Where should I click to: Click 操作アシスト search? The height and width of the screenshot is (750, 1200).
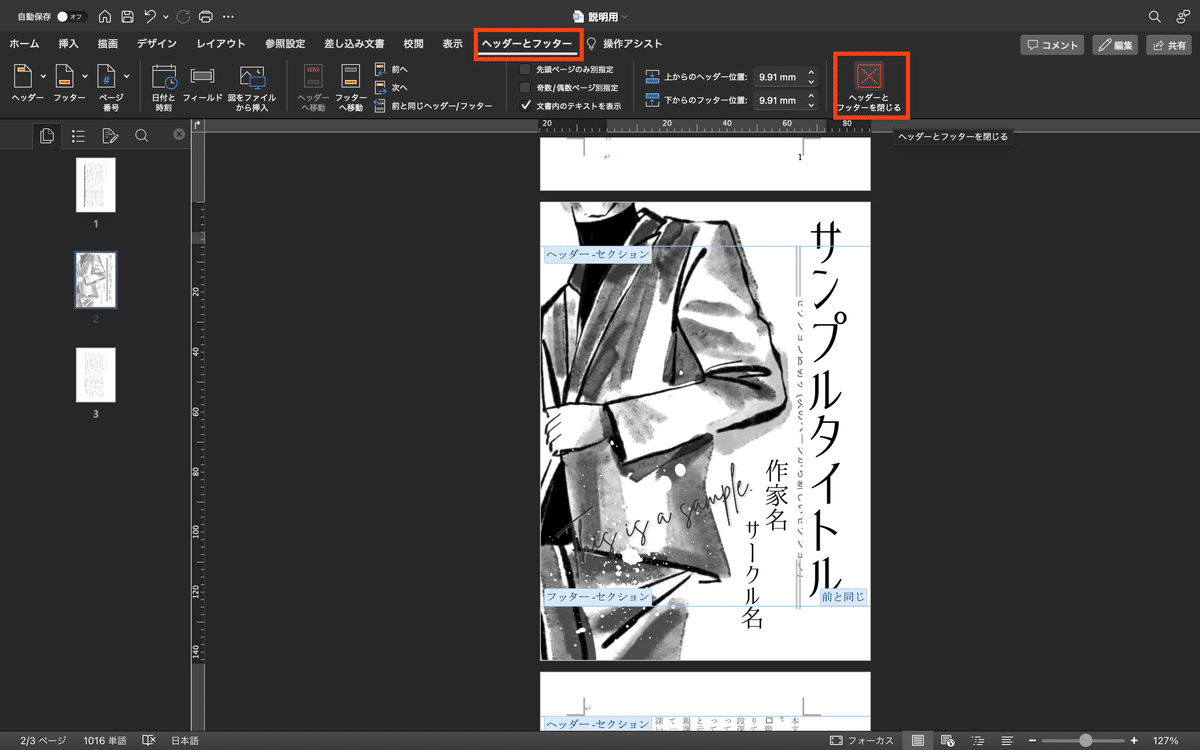[x=624, y=44]
